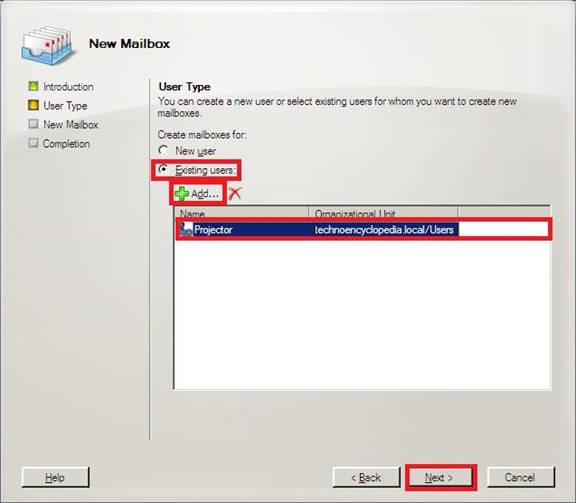Click the technoencyclopedia.local/Users cell
The image size is (576, 503).
point(384,230)
